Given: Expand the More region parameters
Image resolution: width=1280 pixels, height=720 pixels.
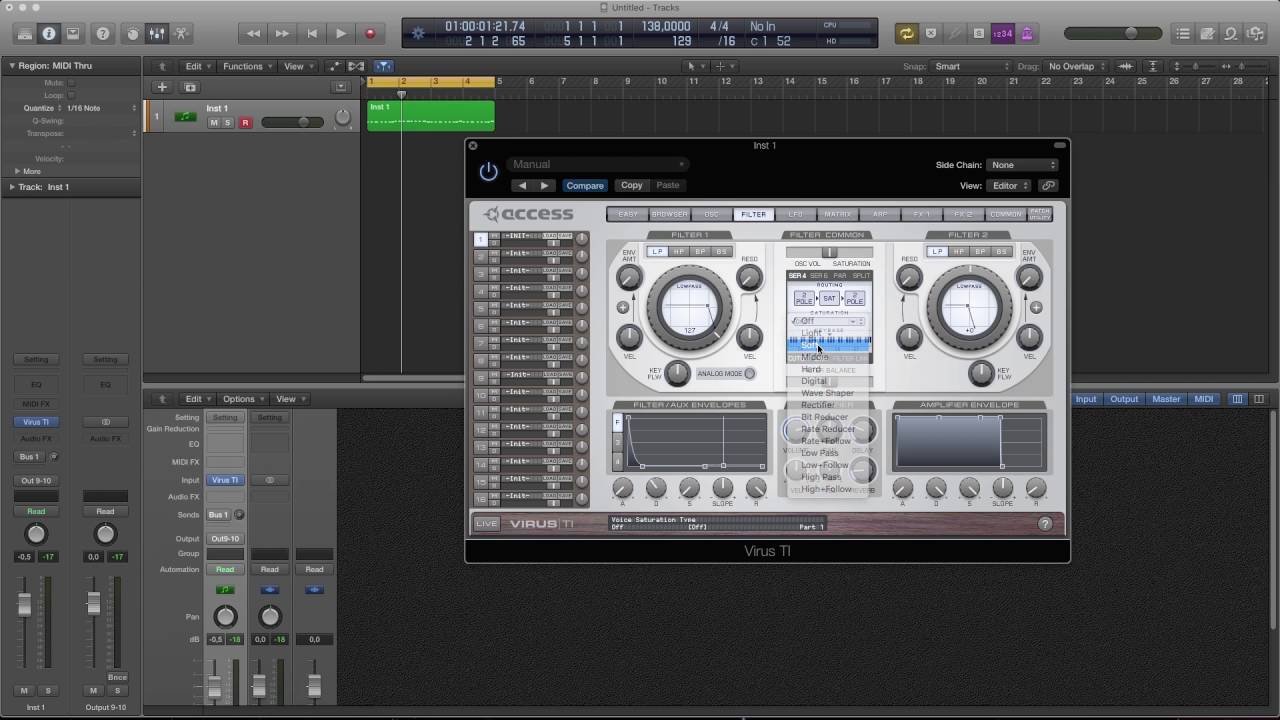Looking at the screenshot, I should pos(17,171).
